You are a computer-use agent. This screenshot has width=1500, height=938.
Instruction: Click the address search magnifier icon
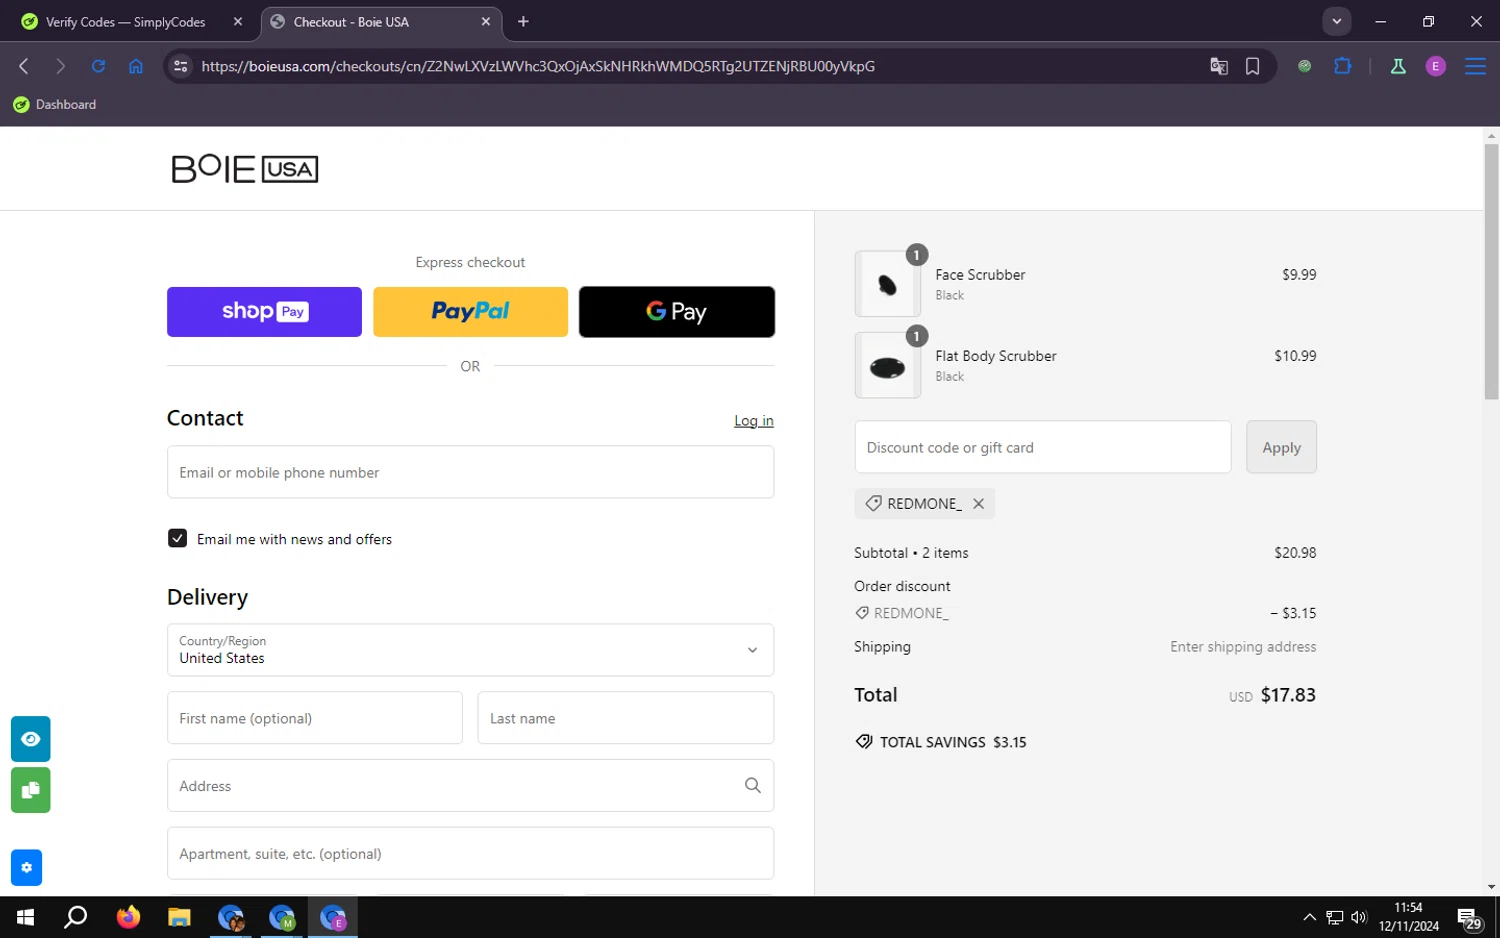(x=753, y=786)
